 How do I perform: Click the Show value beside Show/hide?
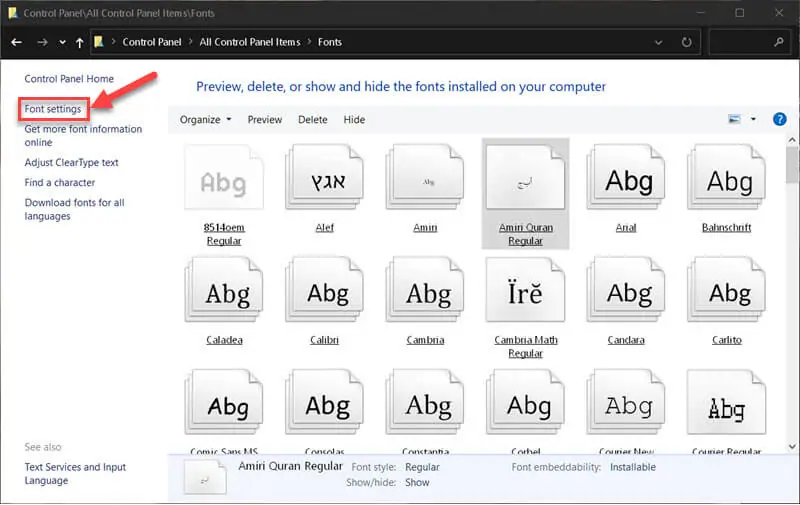coord(417,482)
